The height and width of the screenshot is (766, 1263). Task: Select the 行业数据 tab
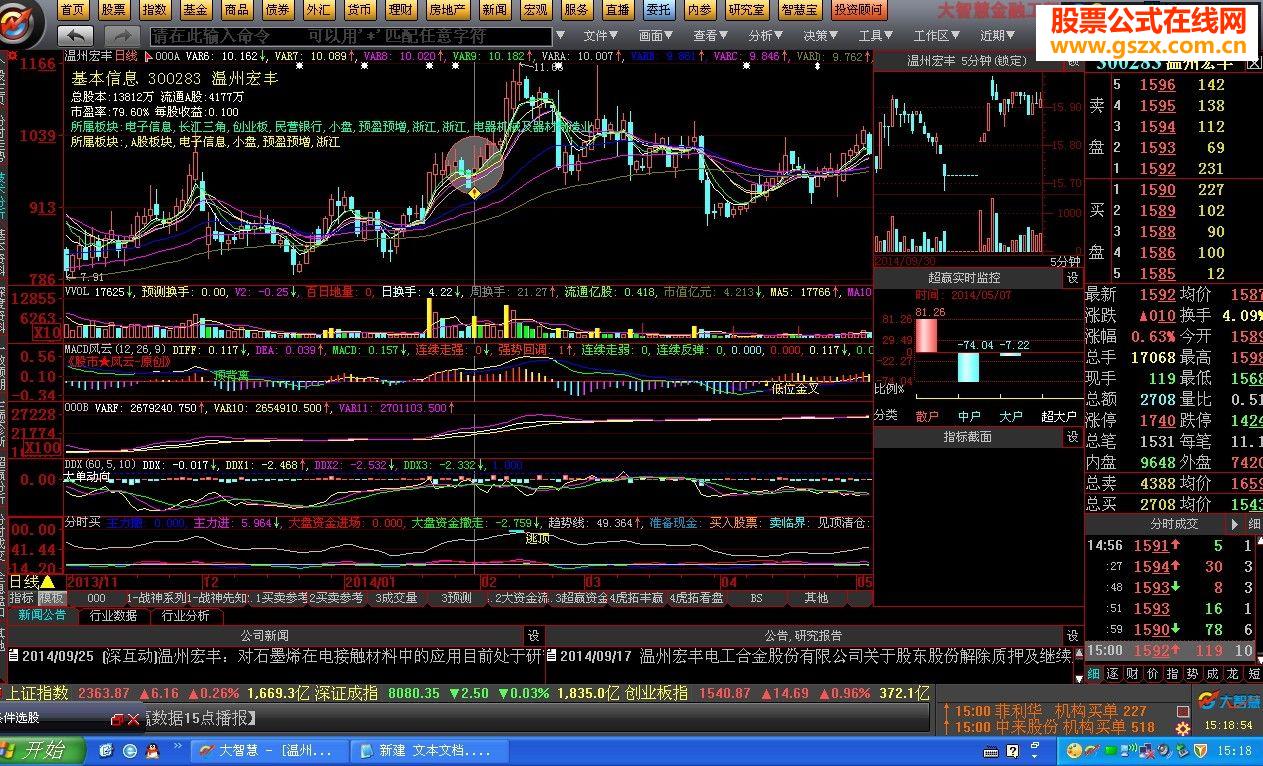pos(113,616)
